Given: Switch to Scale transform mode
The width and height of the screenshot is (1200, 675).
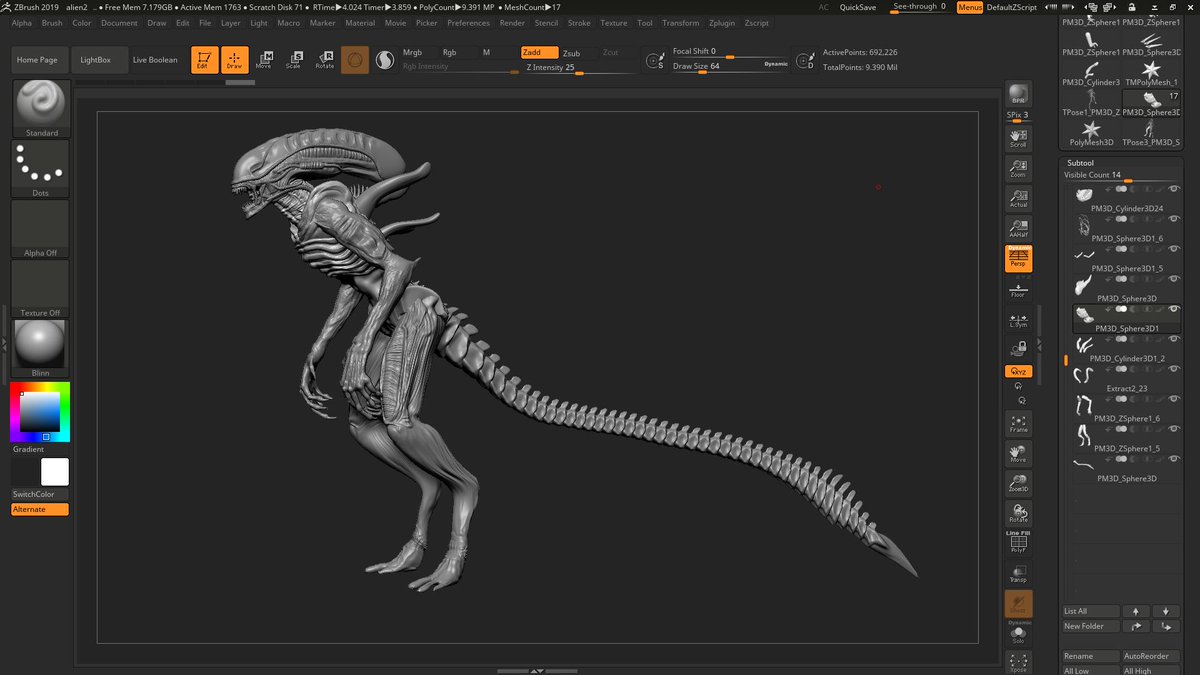Looking at the screenshot, I should point(294,60).
